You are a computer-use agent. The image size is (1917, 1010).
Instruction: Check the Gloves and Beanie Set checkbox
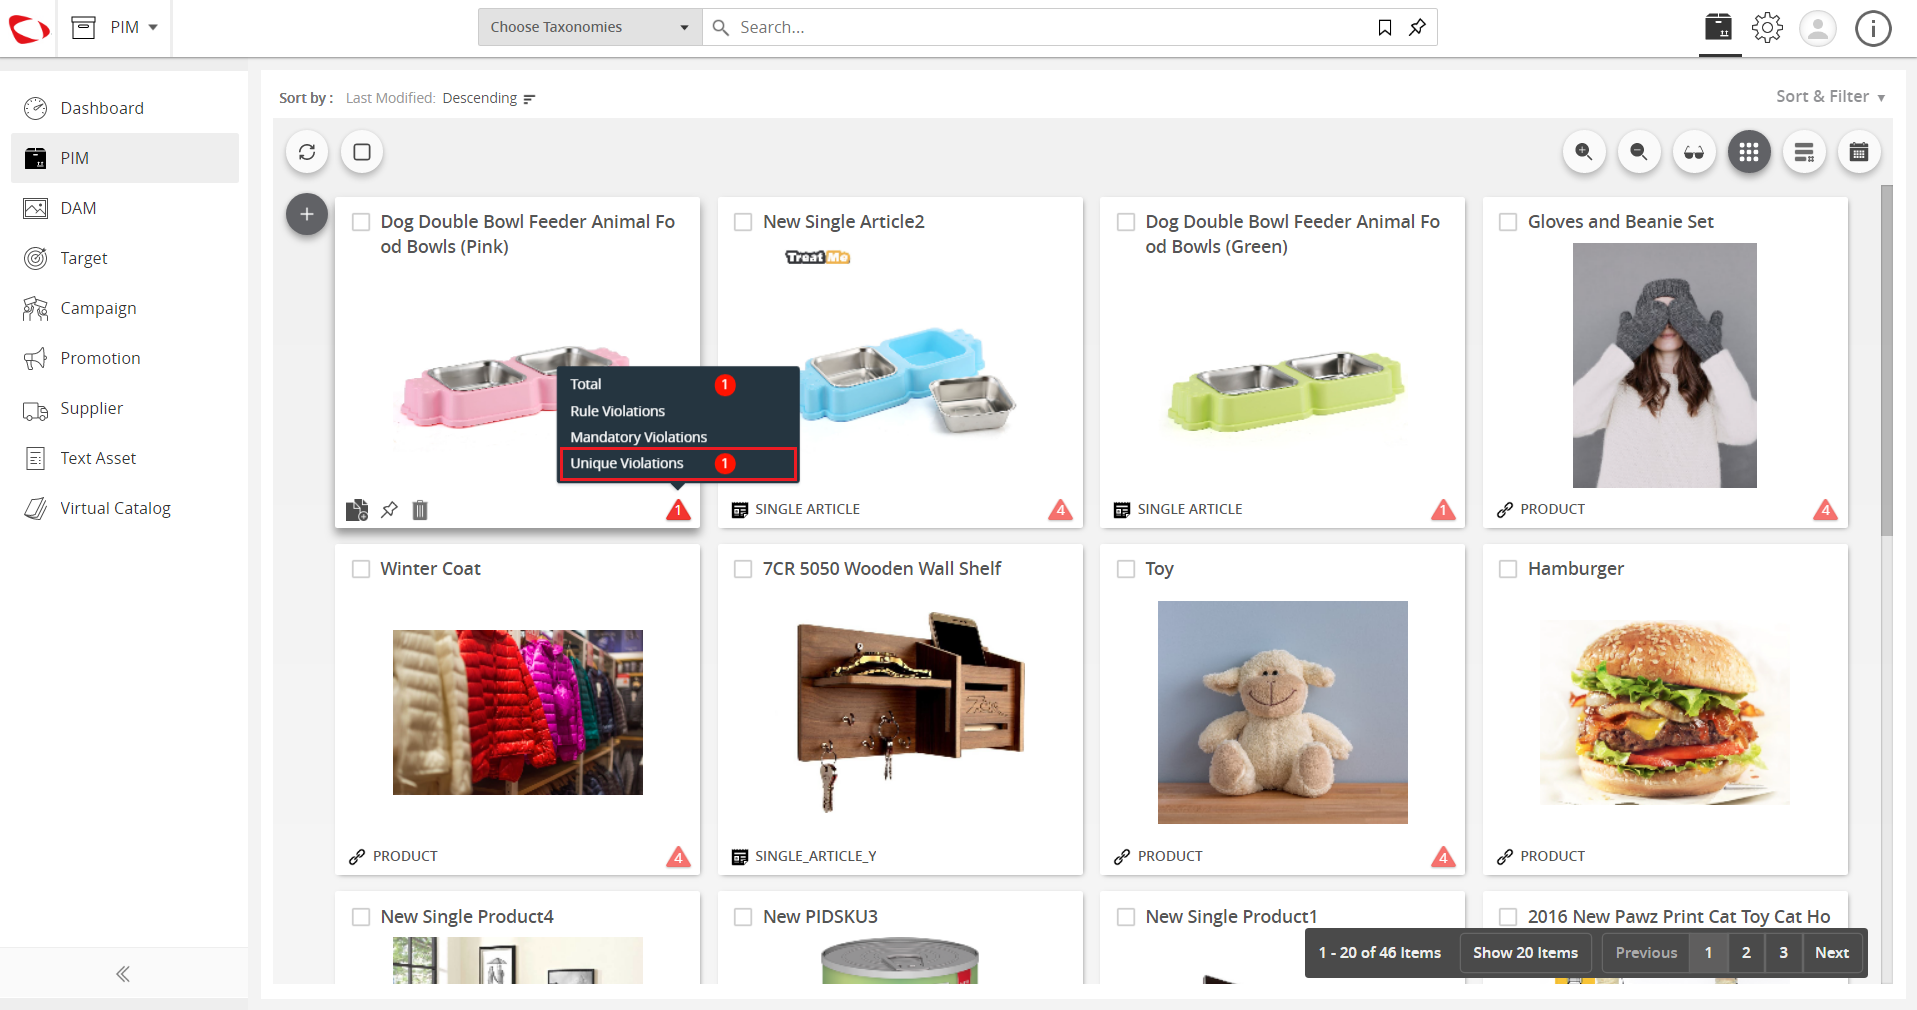[x=1508, y=222]
